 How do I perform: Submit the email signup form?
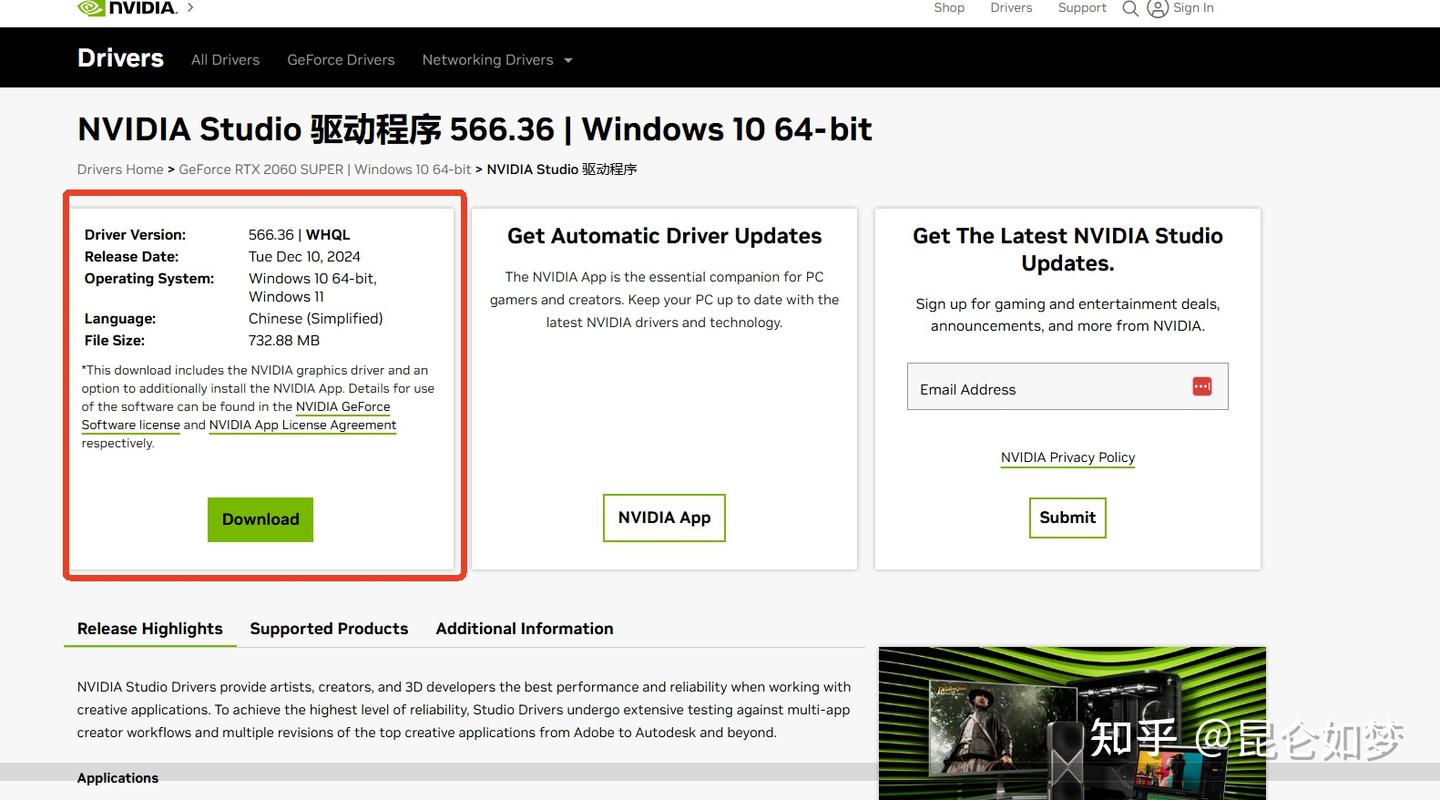coord(1067,517)
